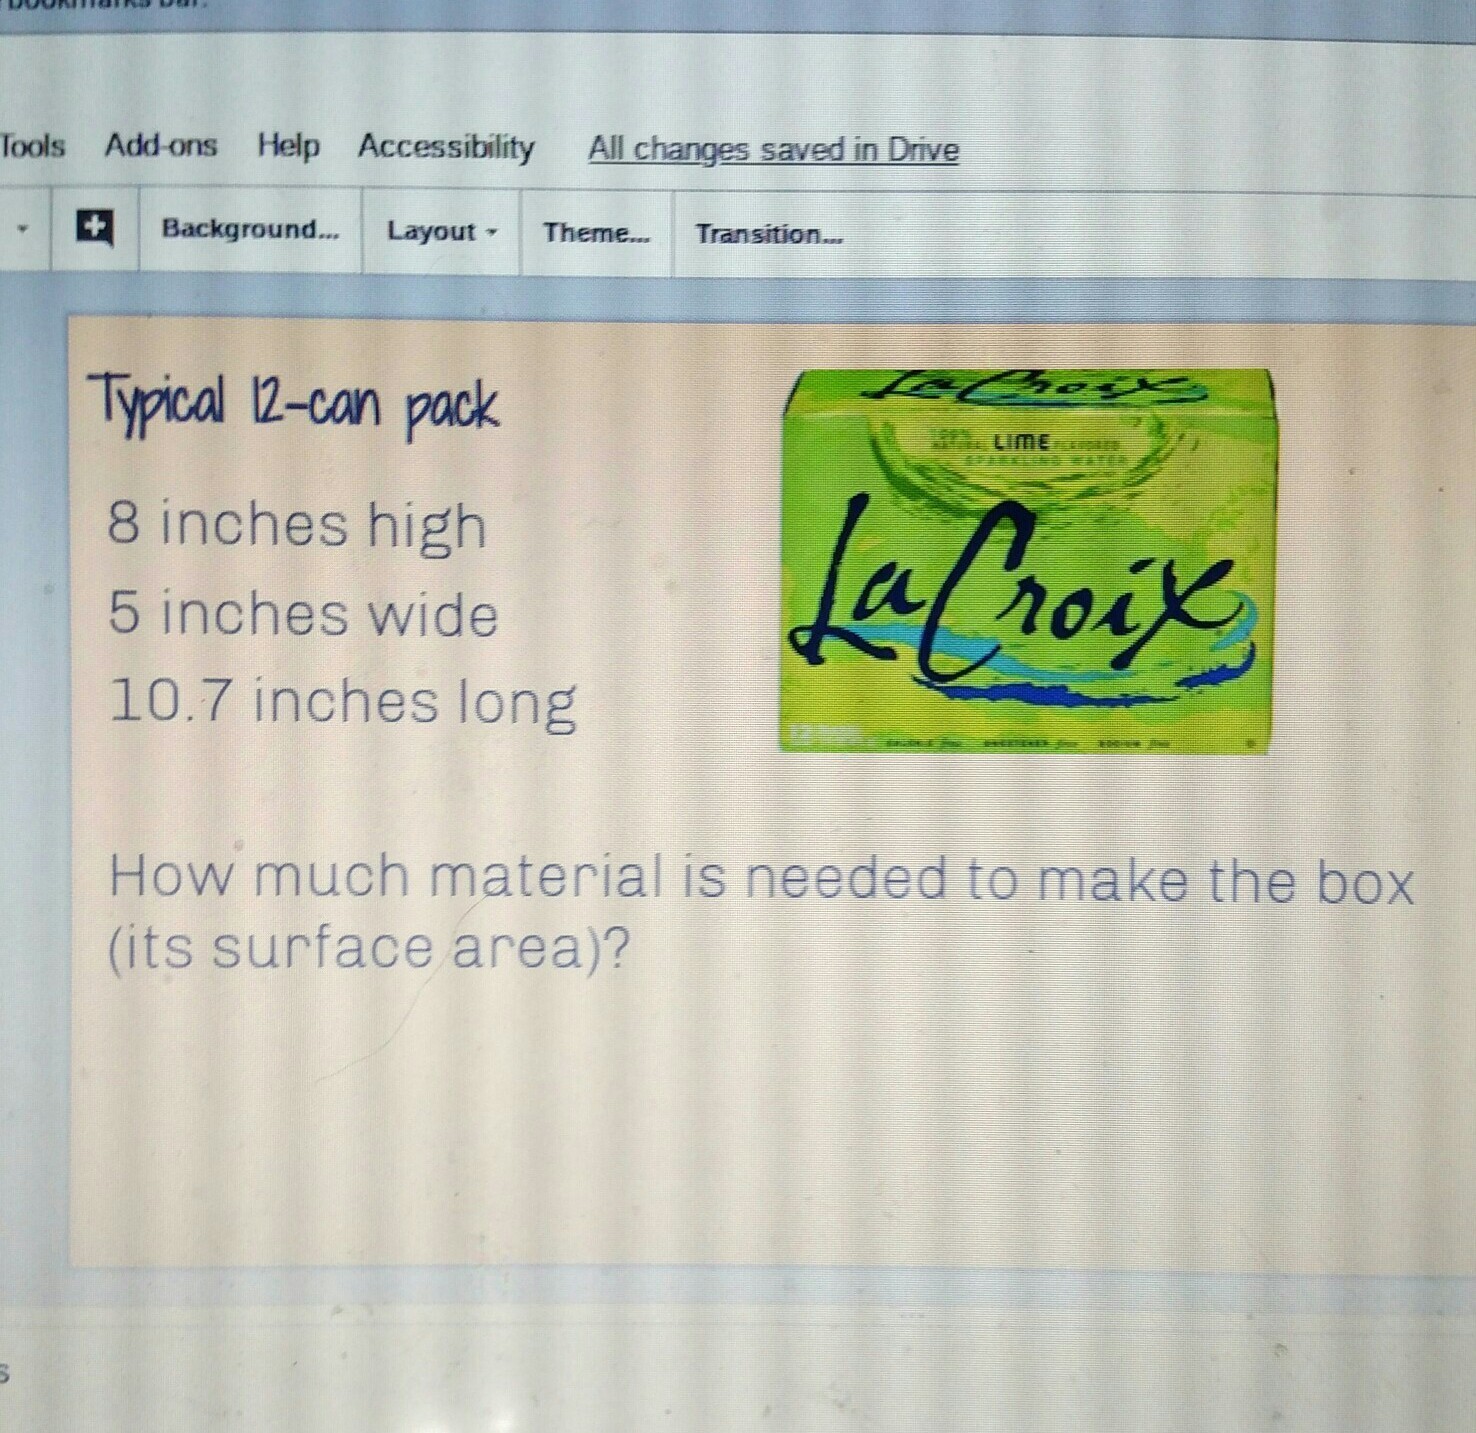The image size is (1476, 1433).
Task: Open the toolbar dropdown arrow left of comment icon
Action: coord(22,228)
